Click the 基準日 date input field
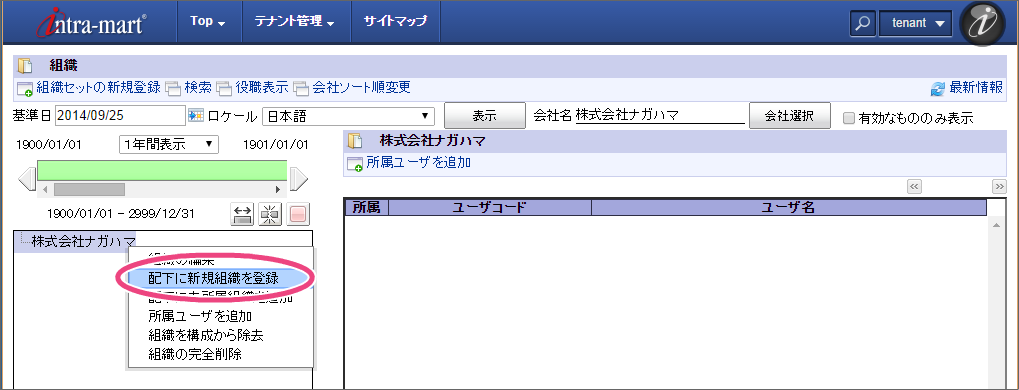This screenshot has width=1019, height=390. (121, 116)
